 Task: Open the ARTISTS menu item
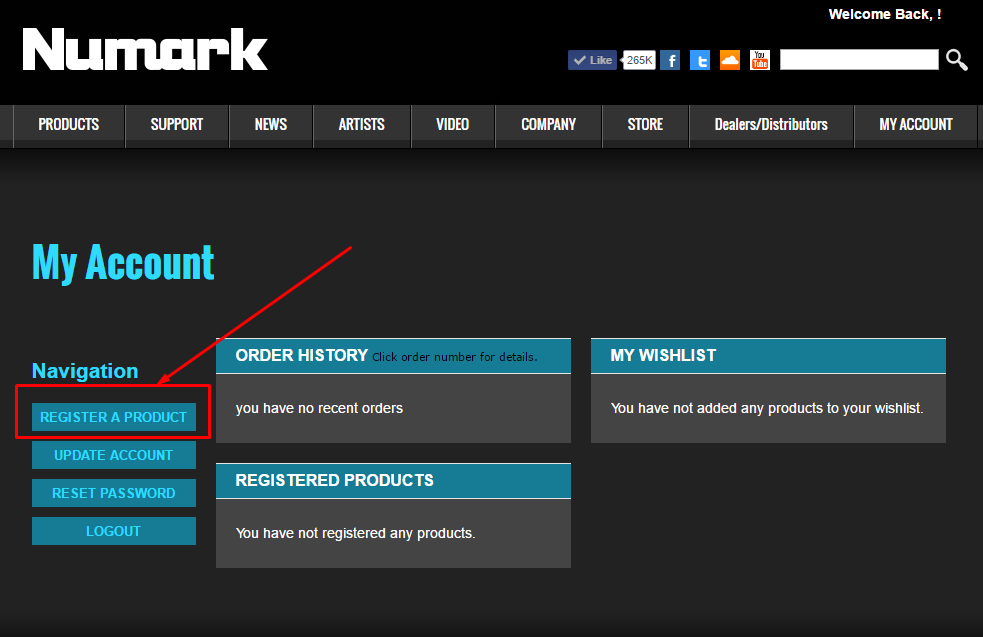[x=362, y=125]
